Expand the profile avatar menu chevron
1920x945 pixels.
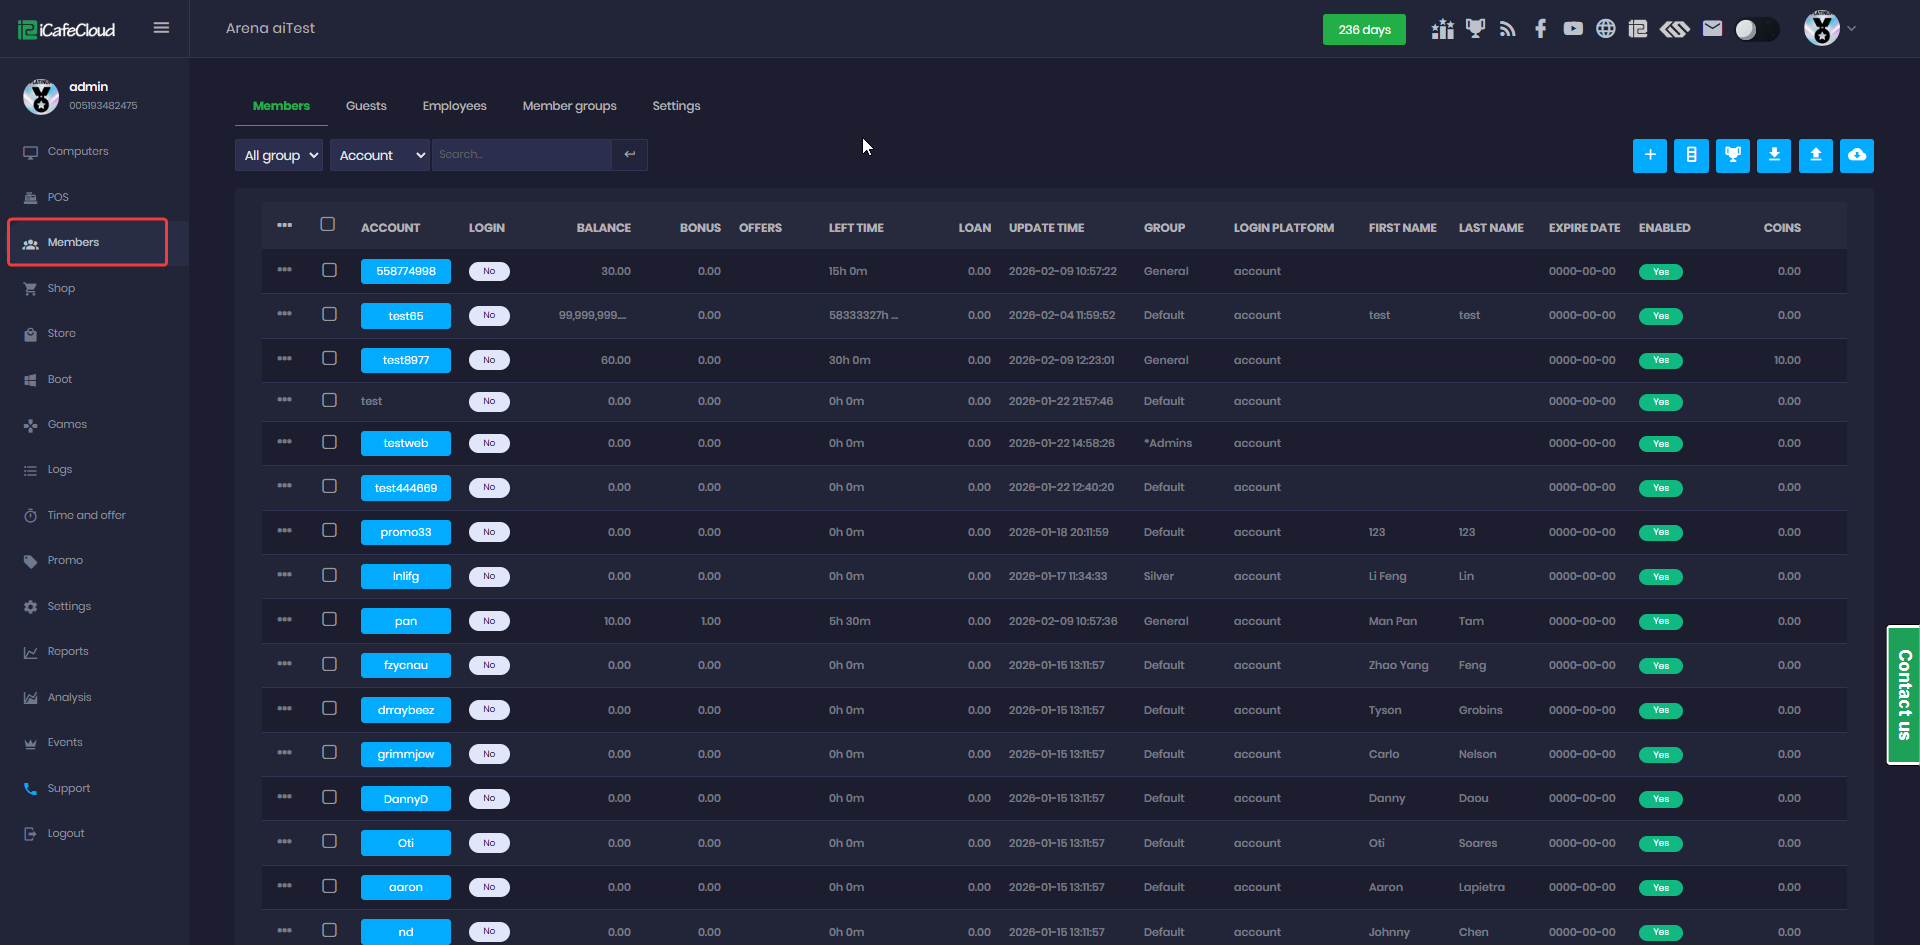point(1851,29)
